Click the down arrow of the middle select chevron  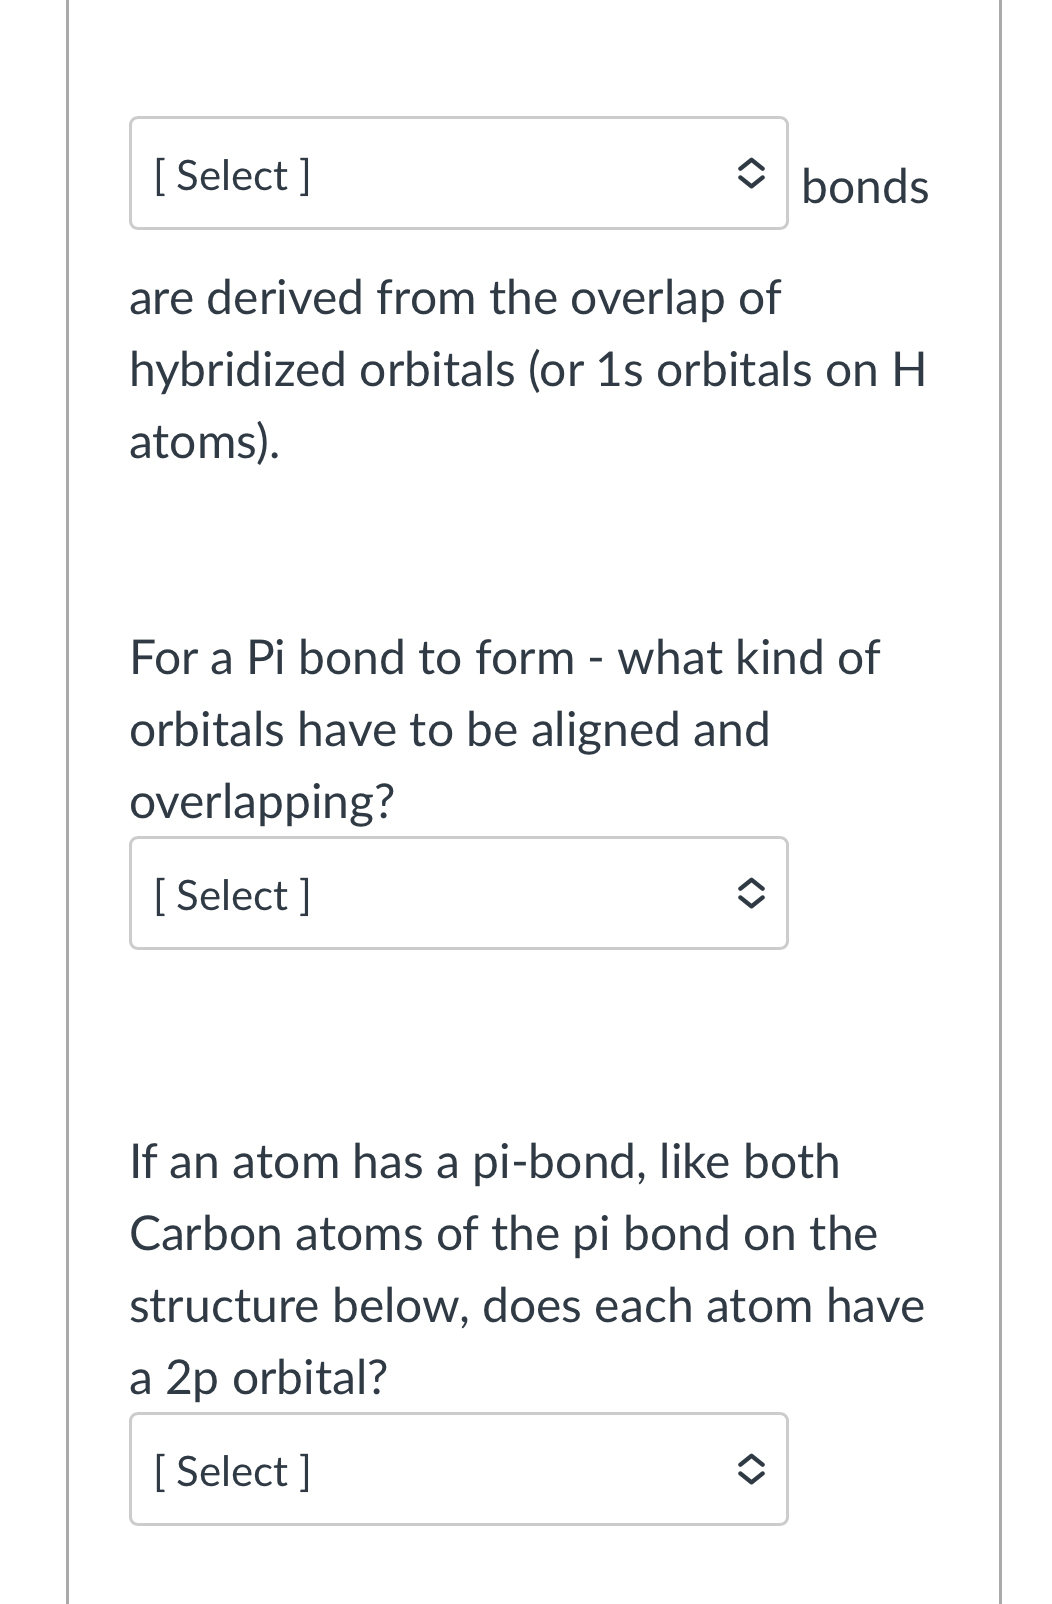[x=751, y=903]
